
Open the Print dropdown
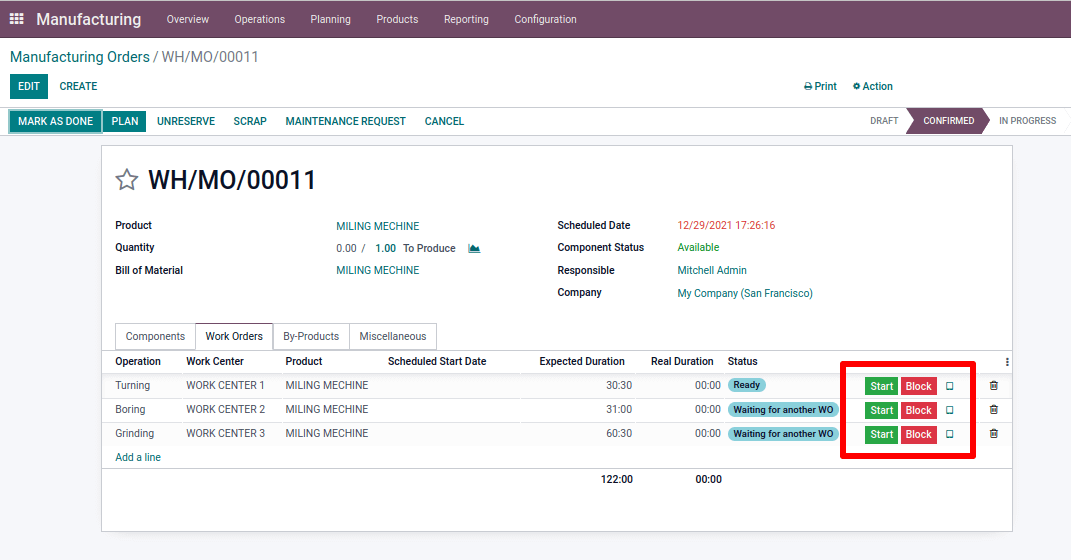point(820,87)
